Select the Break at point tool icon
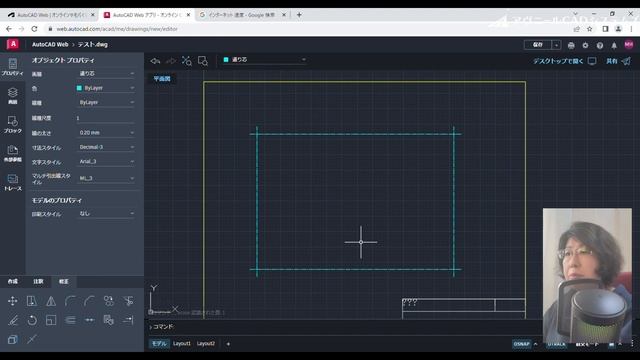The width and height of the screenshot is (640, 360). coord(89,320)
